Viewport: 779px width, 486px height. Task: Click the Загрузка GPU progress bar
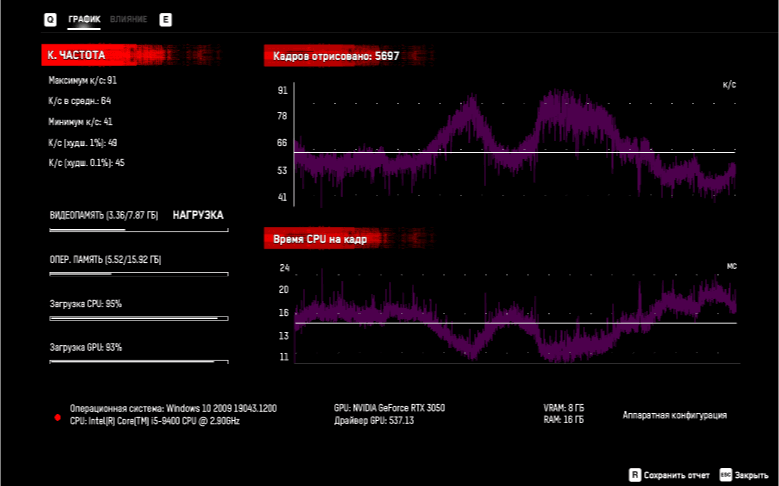(139, 362)
